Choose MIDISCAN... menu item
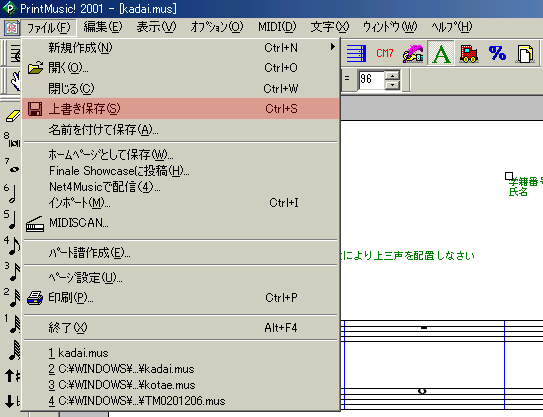Image resolution: width=543 pixels, height=417 pixels. [x=180, y=223]
